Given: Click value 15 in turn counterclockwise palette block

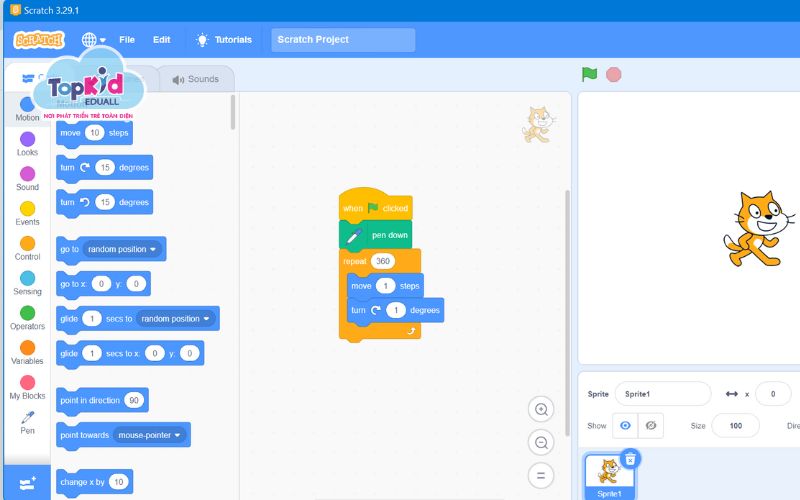Looking at the screenshot, I should click(x=105, y=203).
